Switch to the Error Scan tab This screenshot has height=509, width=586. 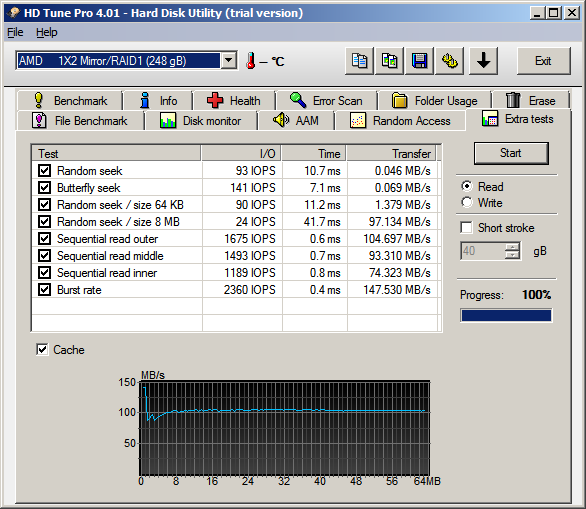(x=326, y=101)
